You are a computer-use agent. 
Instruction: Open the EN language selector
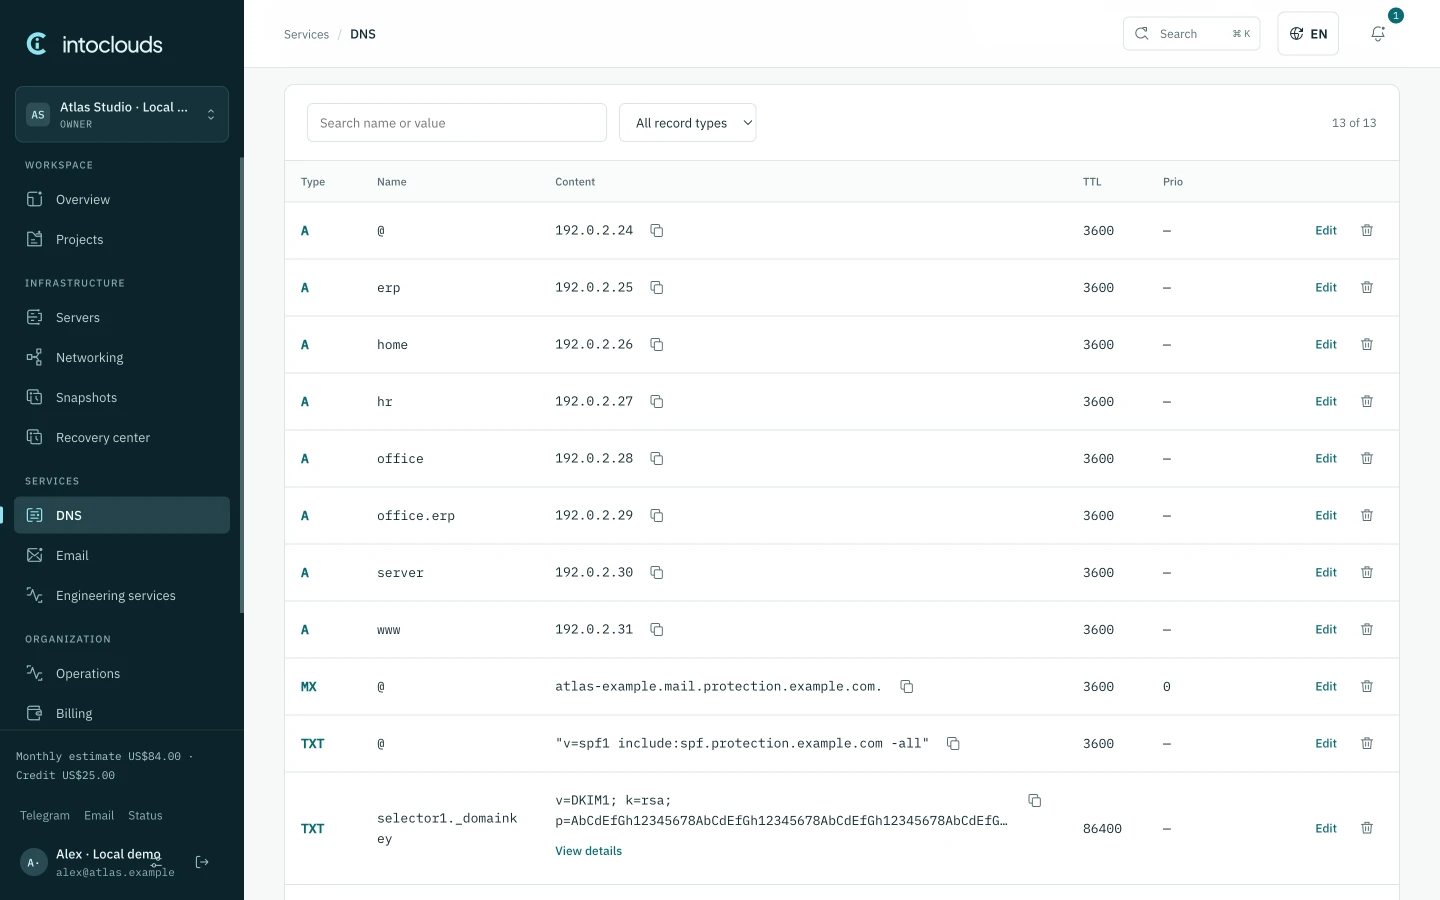pos(1308,34)
